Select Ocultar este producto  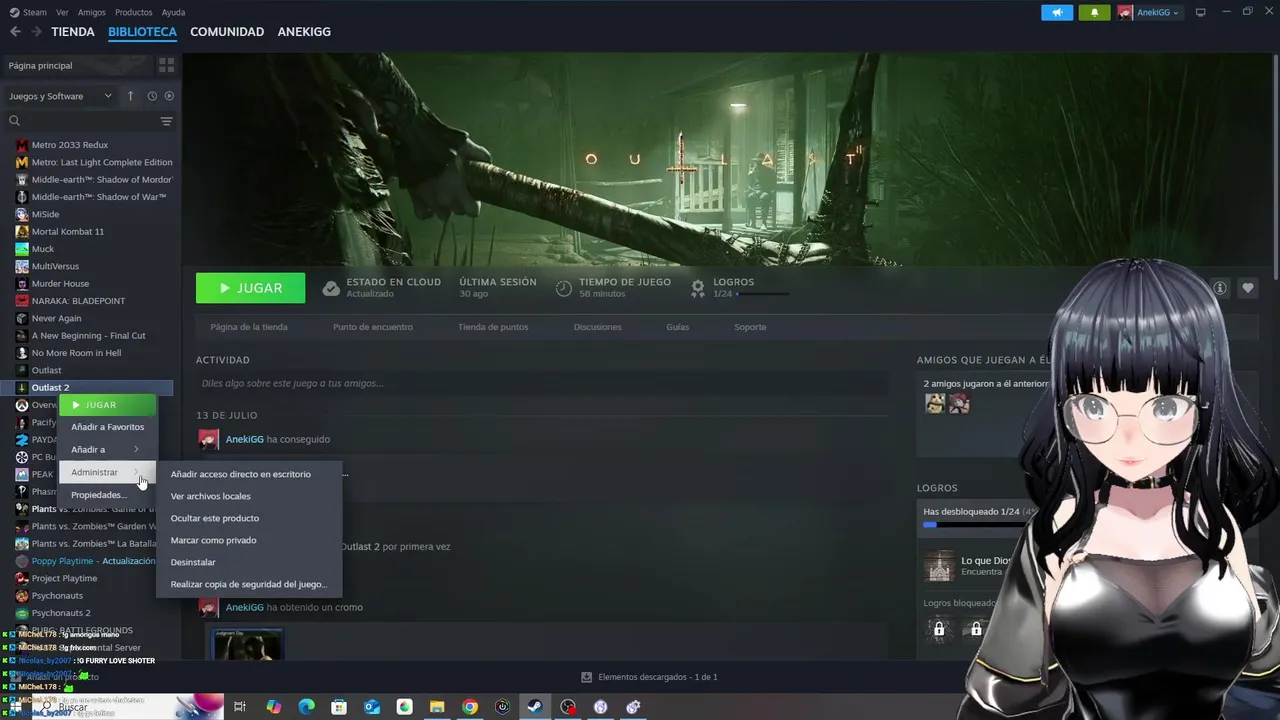(x=215, y=518)
